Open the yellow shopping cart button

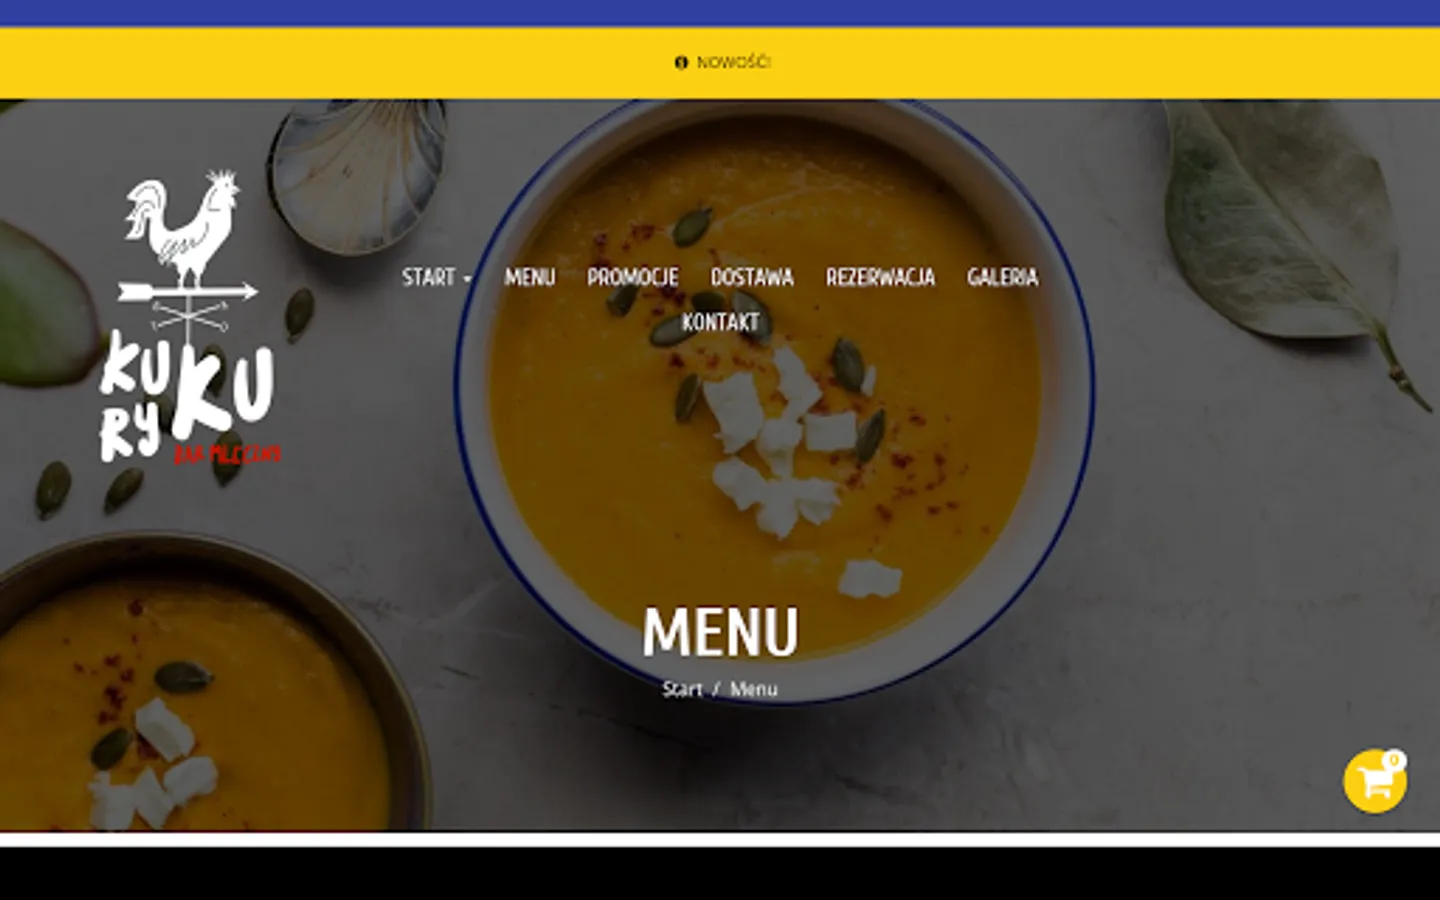point(1374,781)
